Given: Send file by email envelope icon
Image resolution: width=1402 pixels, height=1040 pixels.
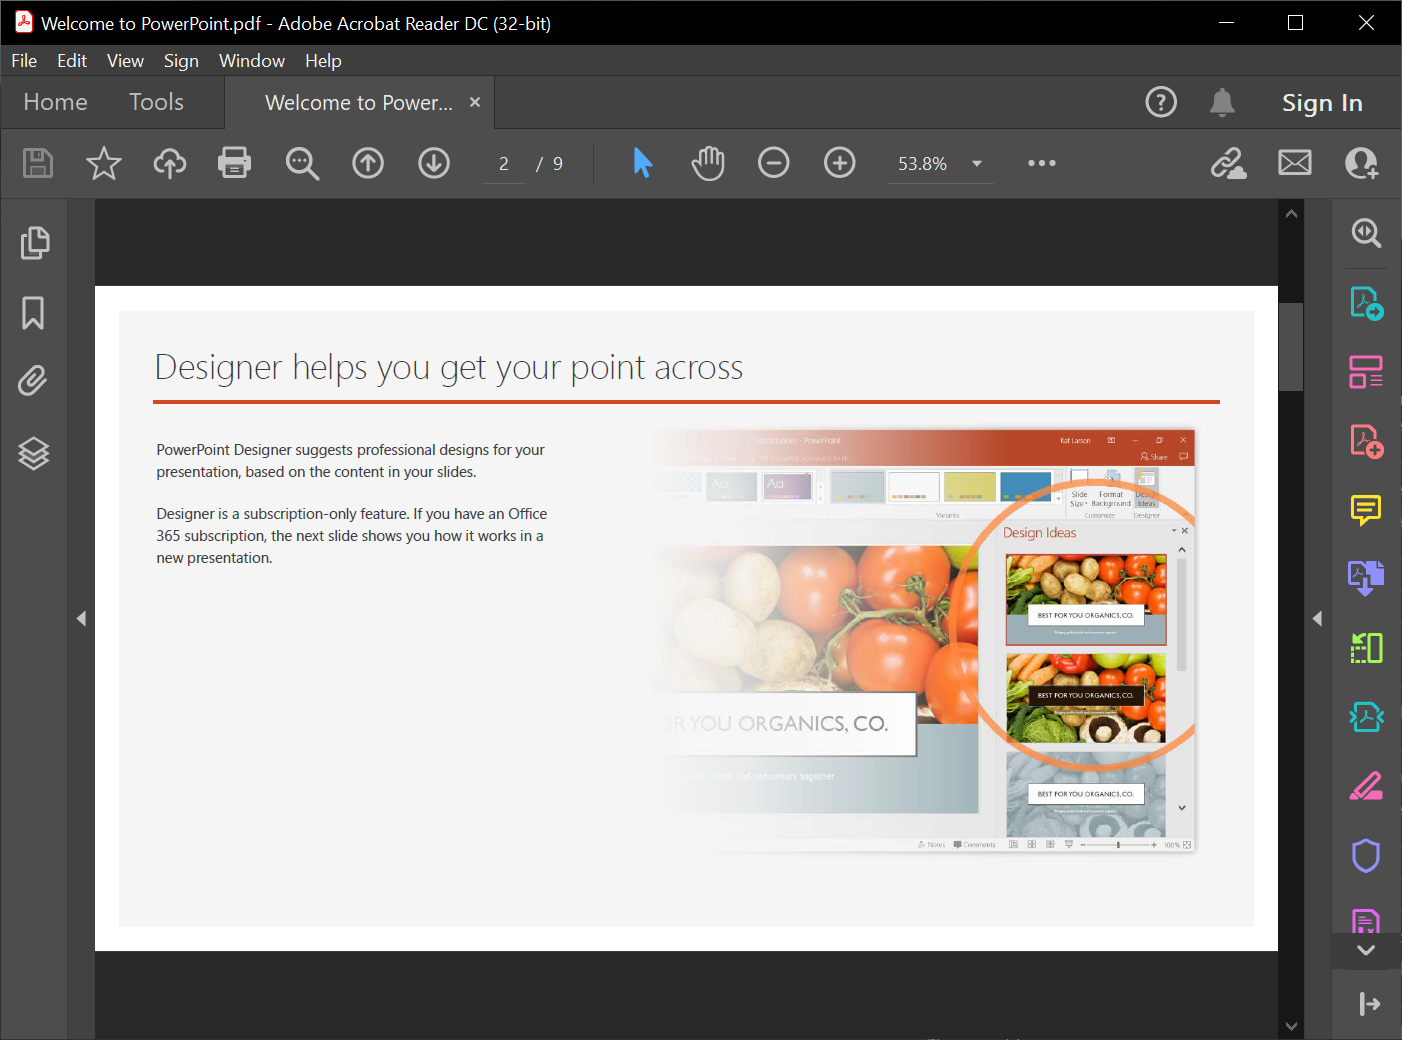Looking at the screenshot, I should [1295, 163].
